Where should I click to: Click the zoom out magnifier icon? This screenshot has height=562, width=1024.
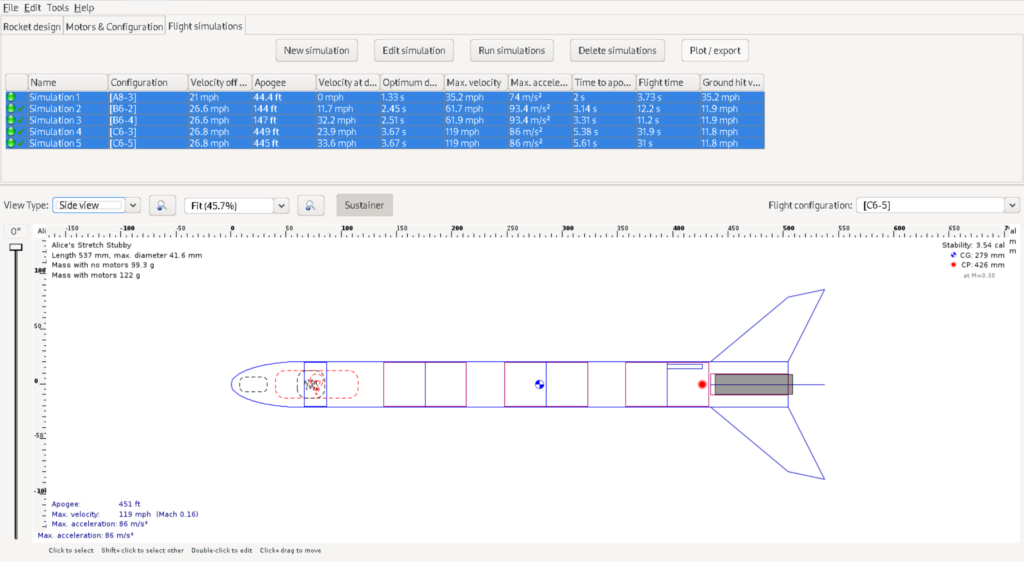click(162, 205)
